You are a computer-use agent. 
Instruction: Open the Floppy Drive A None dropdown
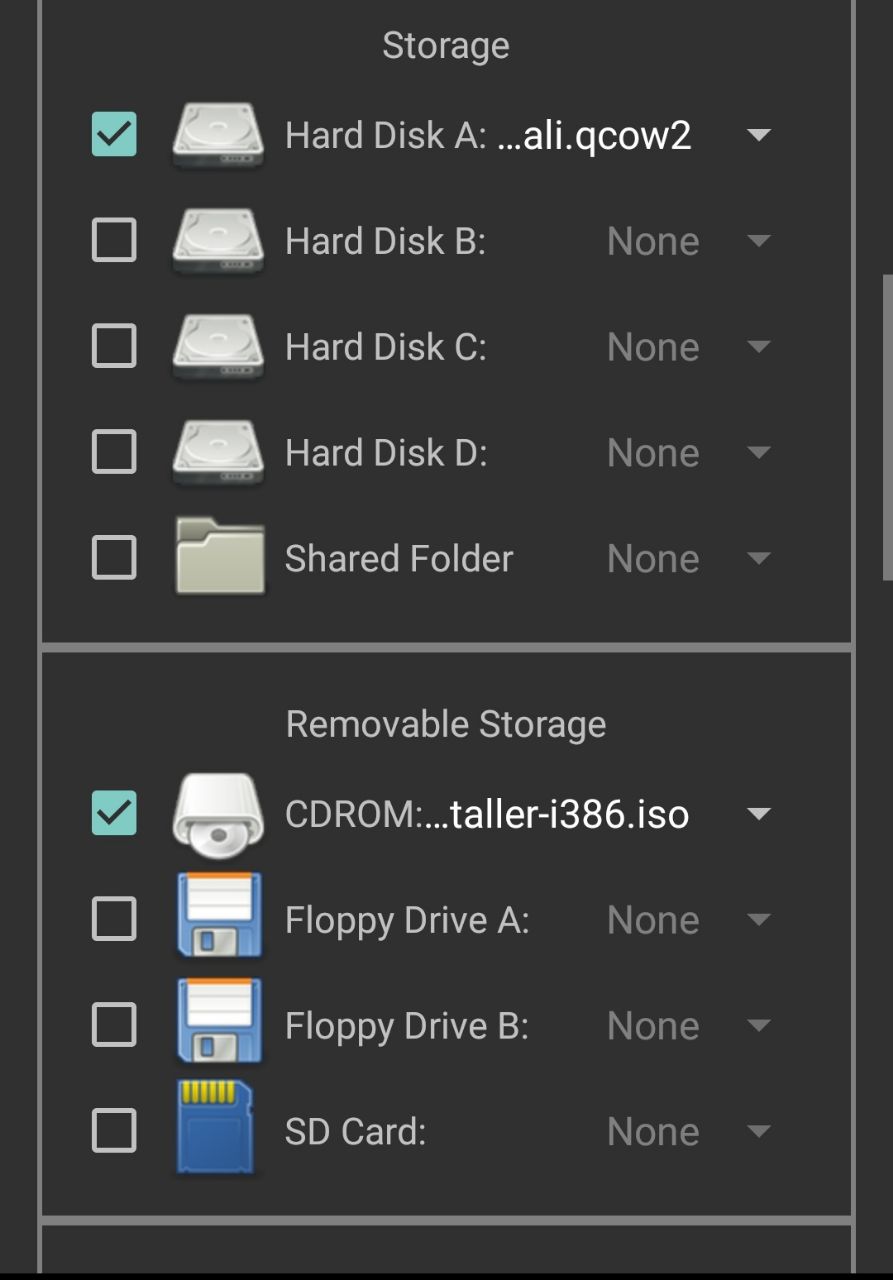point(759,920)
